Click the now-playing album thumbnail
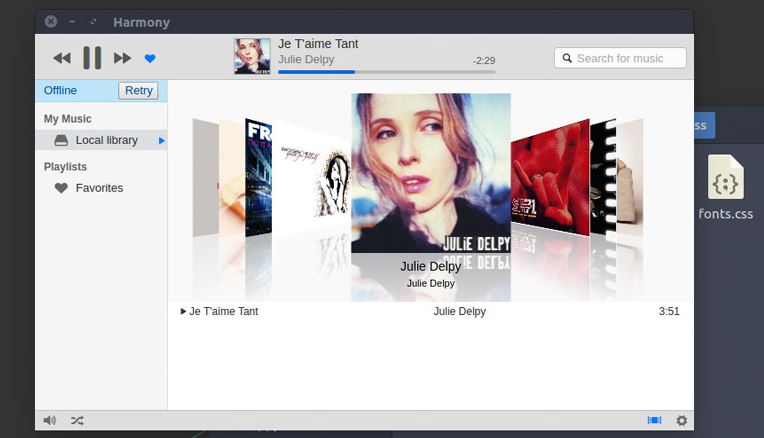764x438 pixels. tap(252, 57)
